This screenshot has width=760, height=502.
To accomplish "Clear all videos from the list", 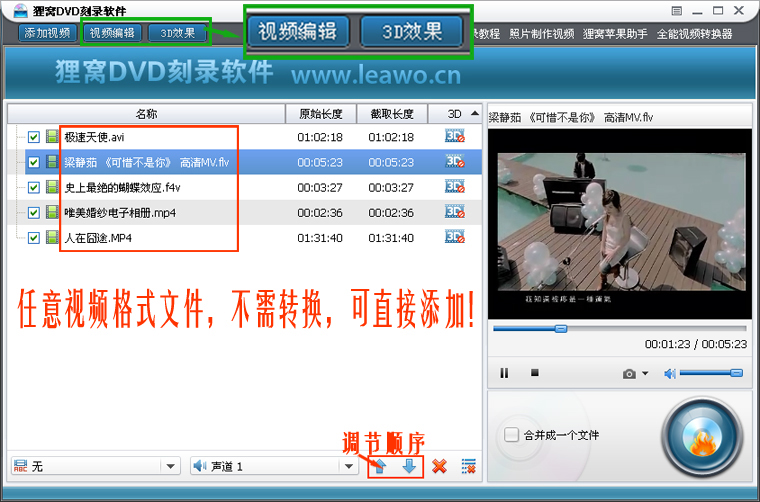I will pyautogui.click(x=468, y=467).
